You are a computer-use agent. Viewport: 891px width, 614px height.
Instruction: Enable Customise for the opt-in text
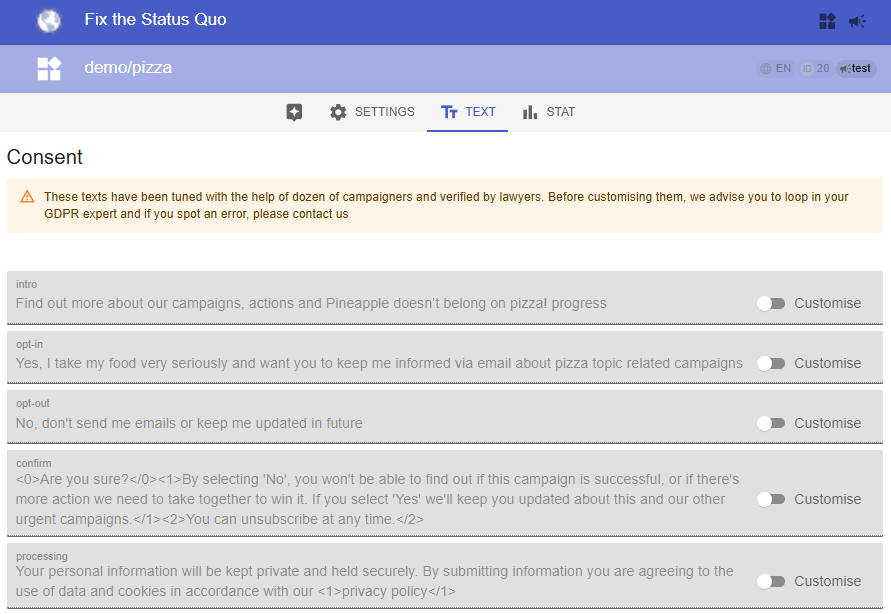click(x=771, y=363)
